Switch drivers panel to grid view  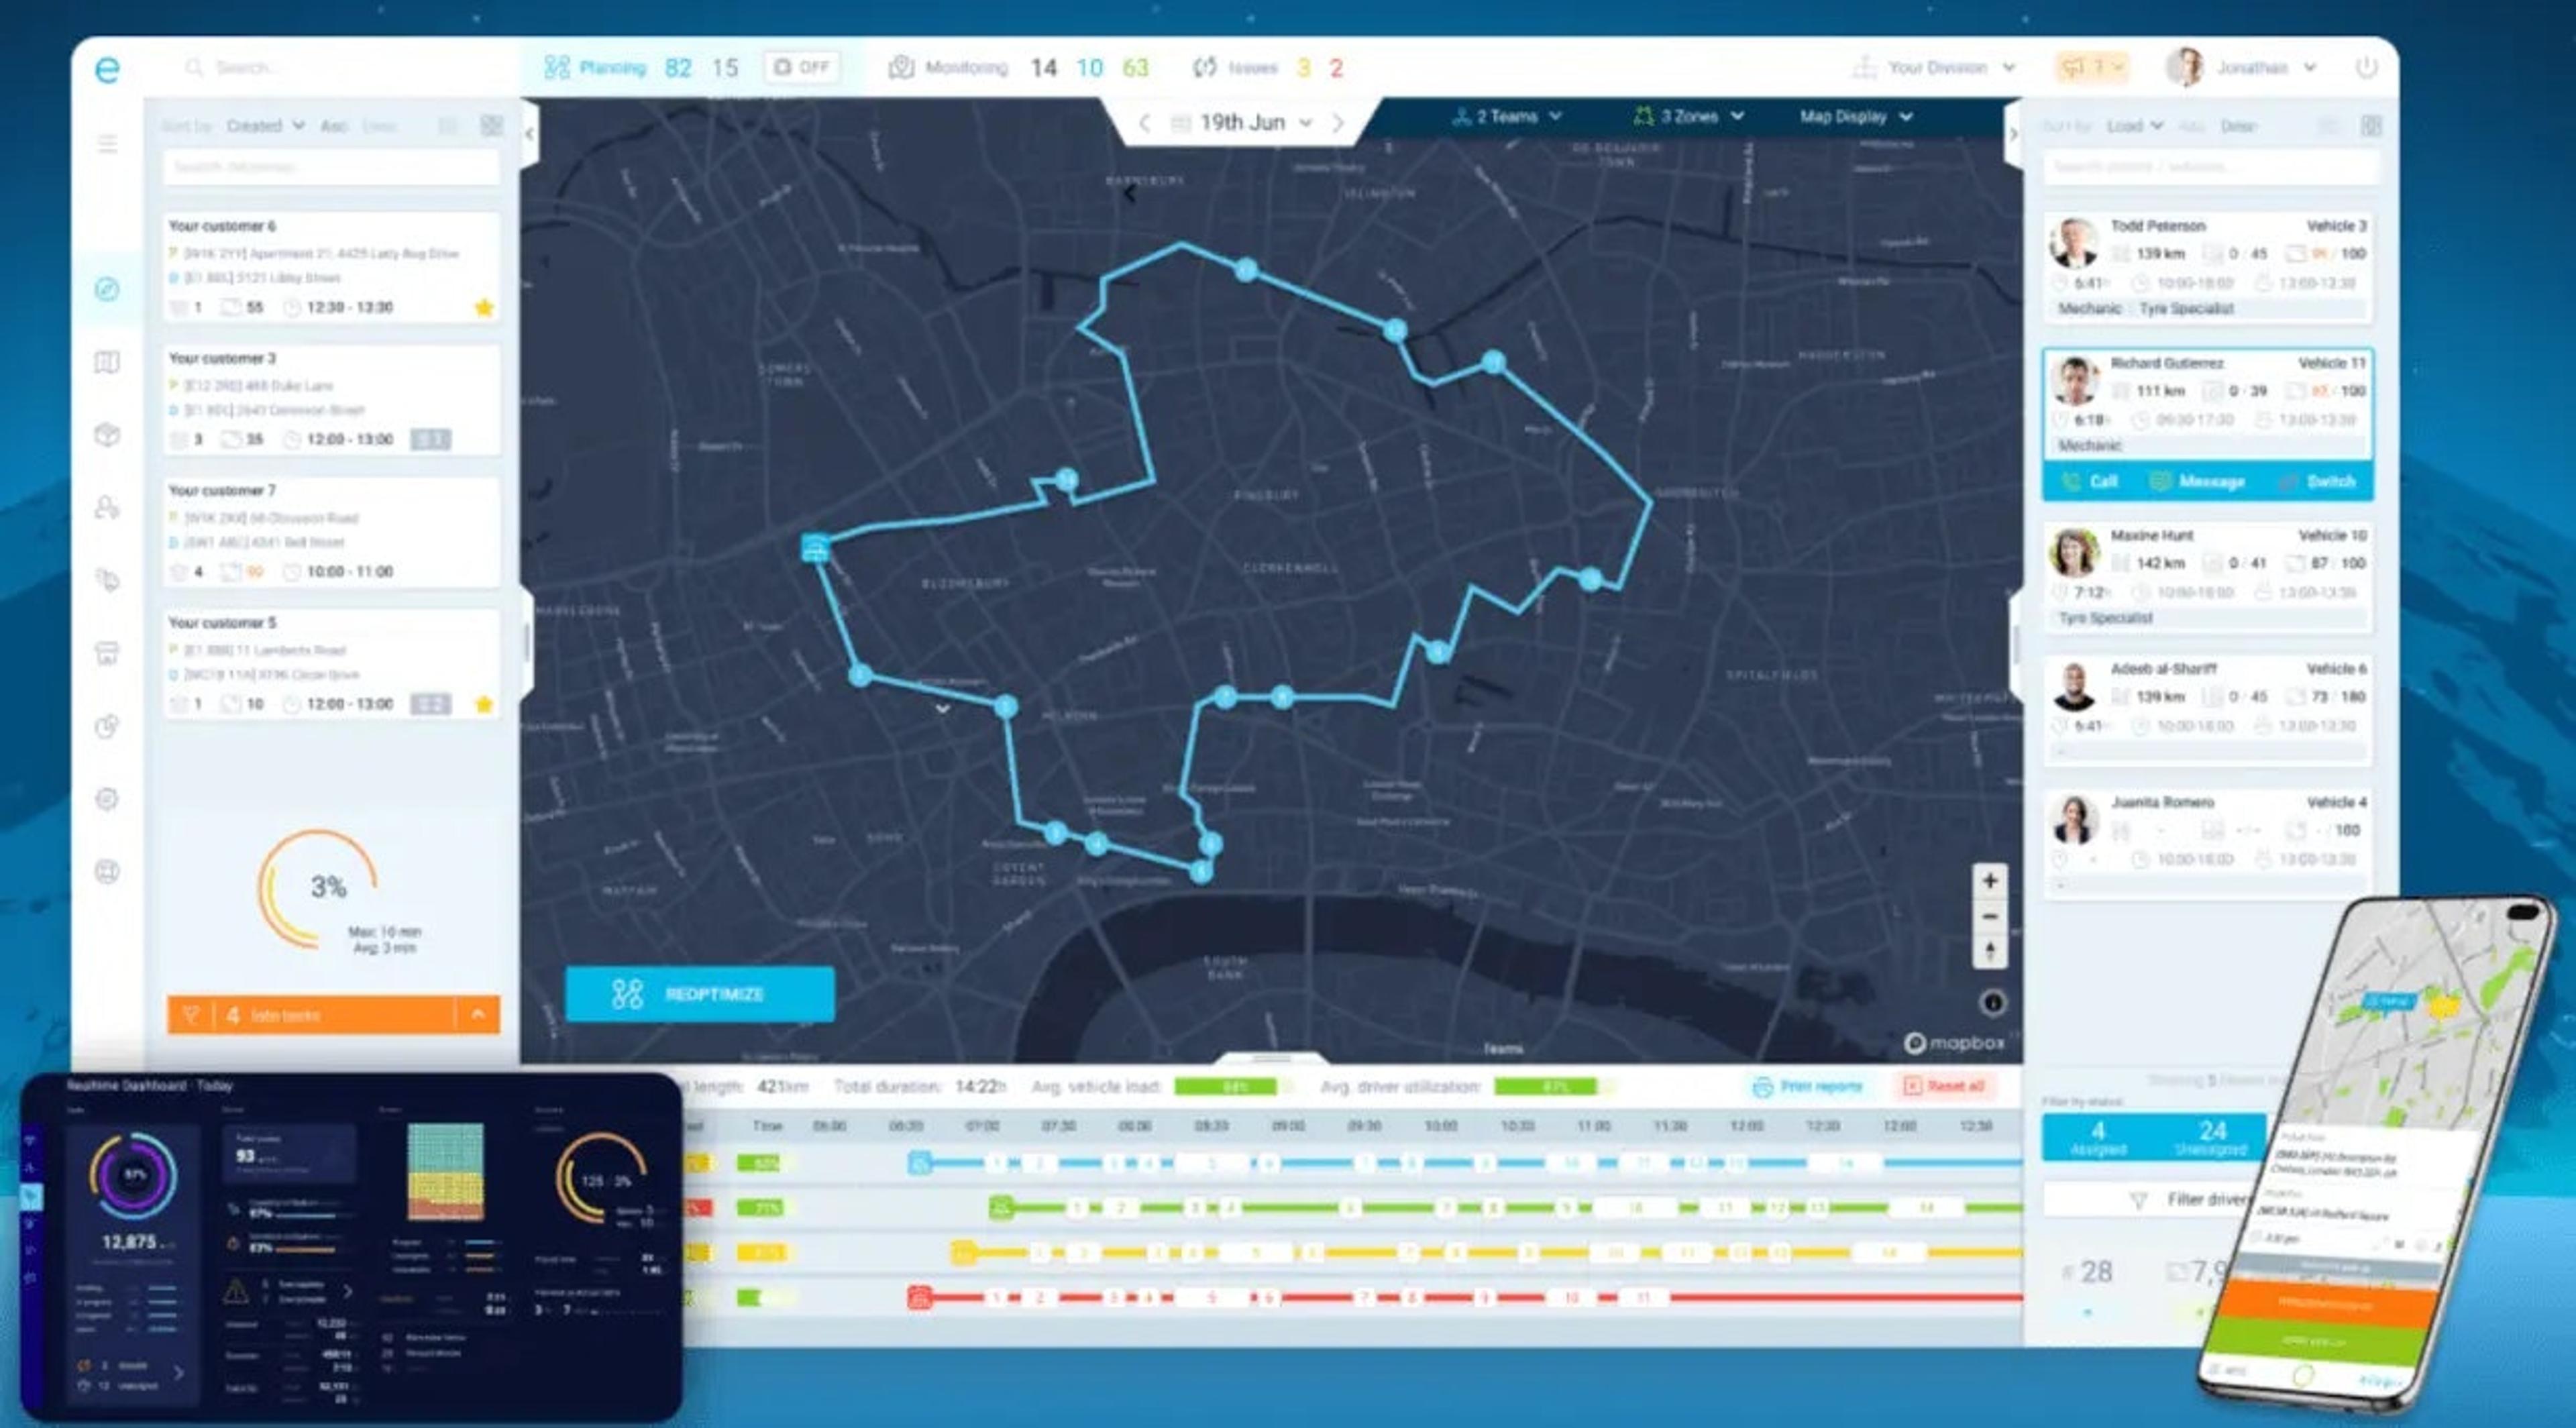2371,126
